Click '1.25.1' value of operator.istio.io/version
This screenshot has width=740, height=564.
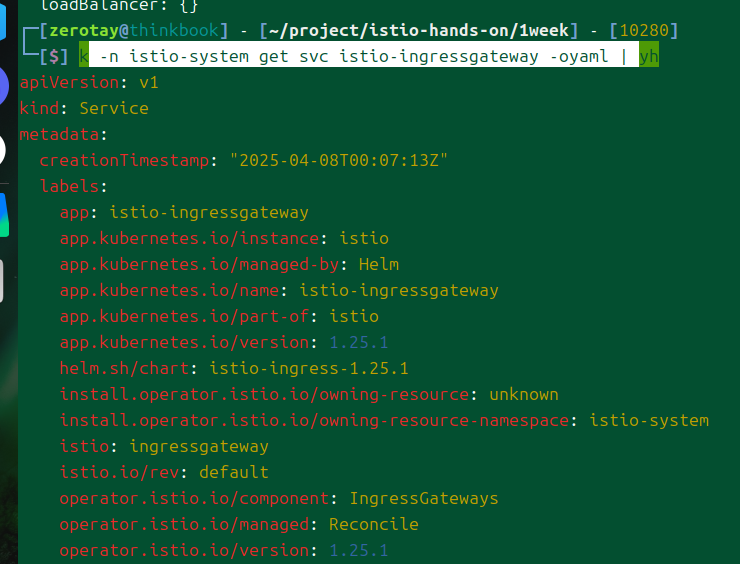[x=359, y=550]
